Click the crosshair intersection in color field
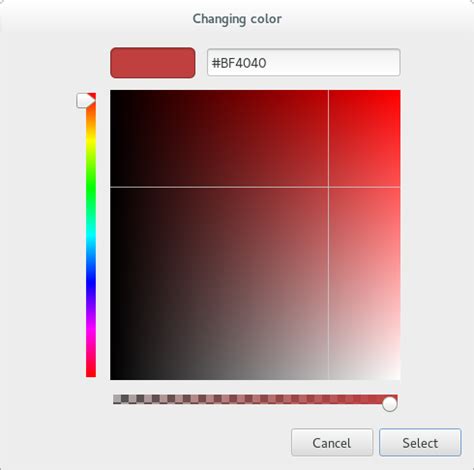This screenshot has height=470, width=474. (x=328, y=187)
